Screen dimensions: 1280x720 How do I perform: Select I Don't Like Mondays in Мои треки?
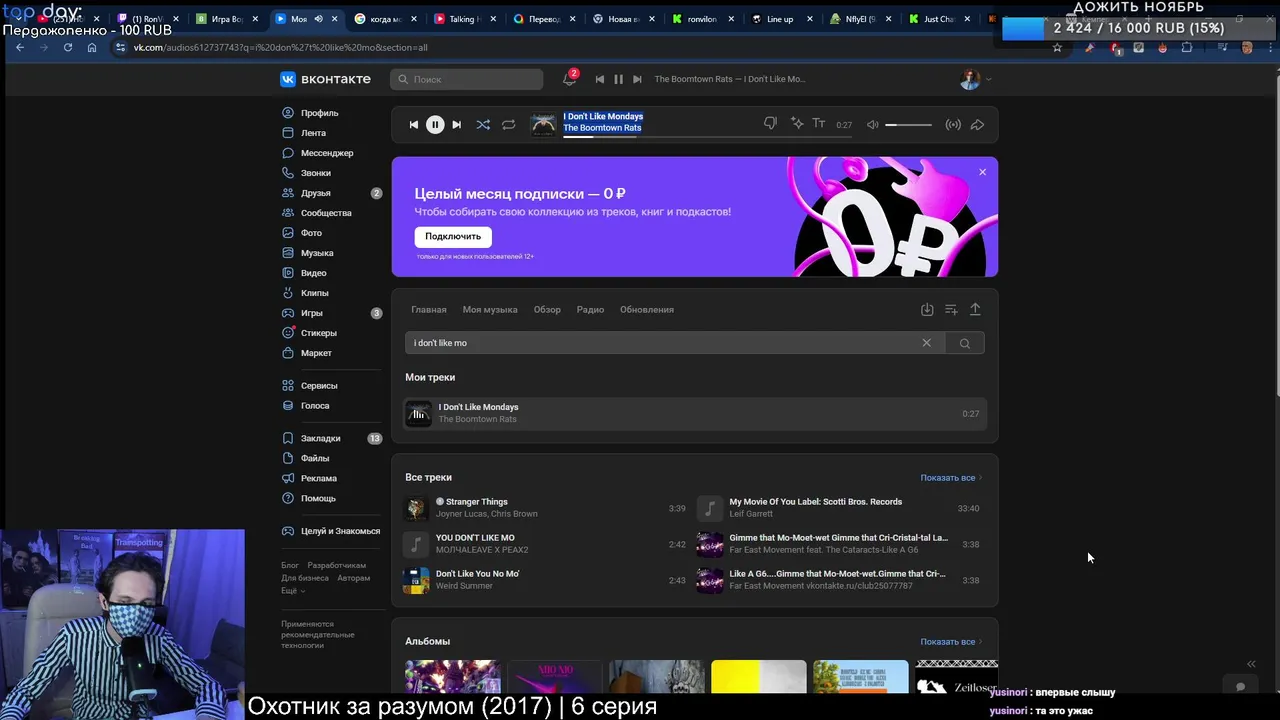695,413
